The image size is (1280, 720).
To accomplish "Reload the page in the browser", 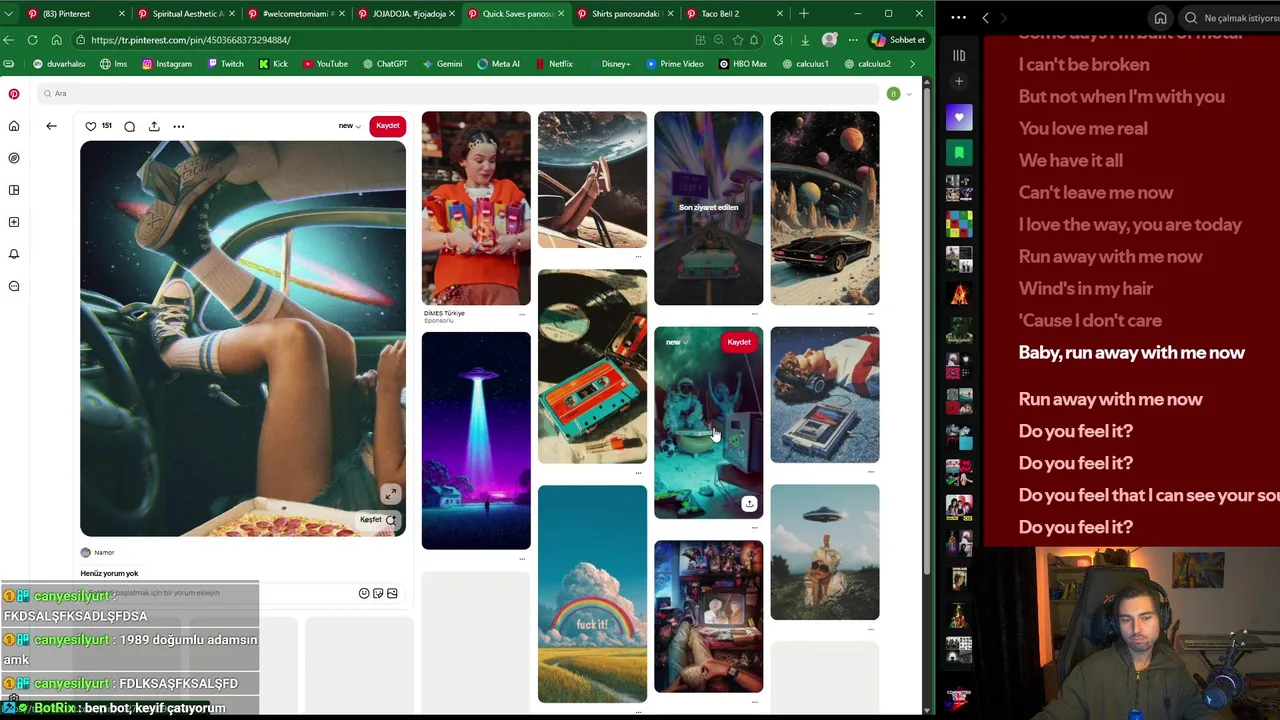I will tap(33, 40).
